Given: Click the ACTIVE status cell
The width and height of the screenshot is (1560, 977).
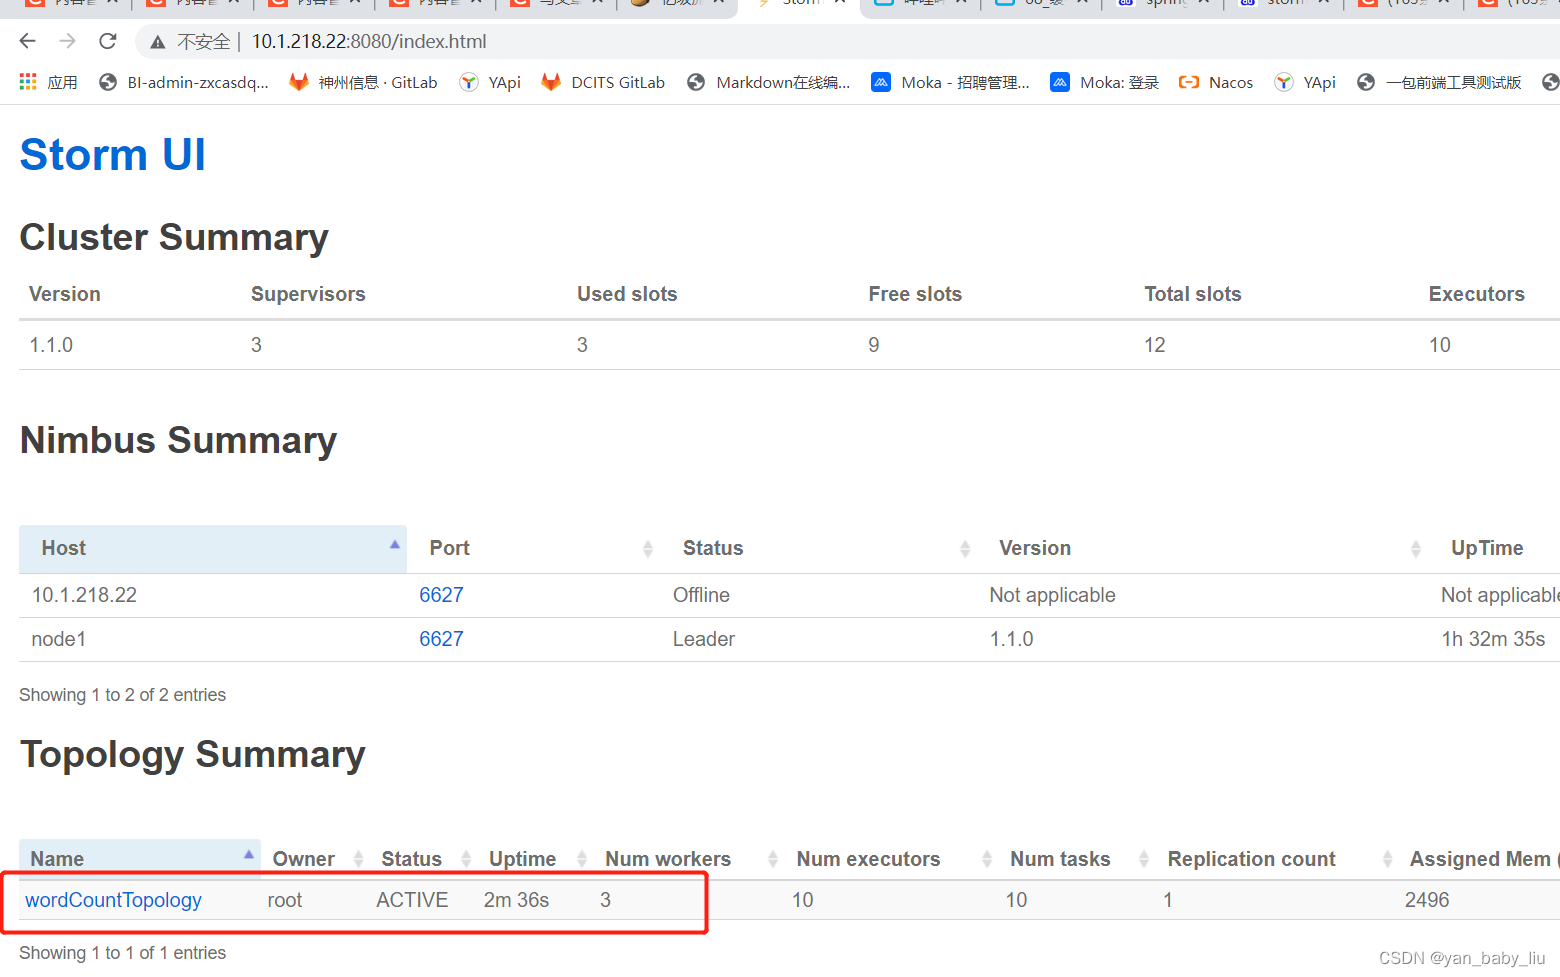Looking at the screenshot, I should pyautogui.click(x=412, y=900).
